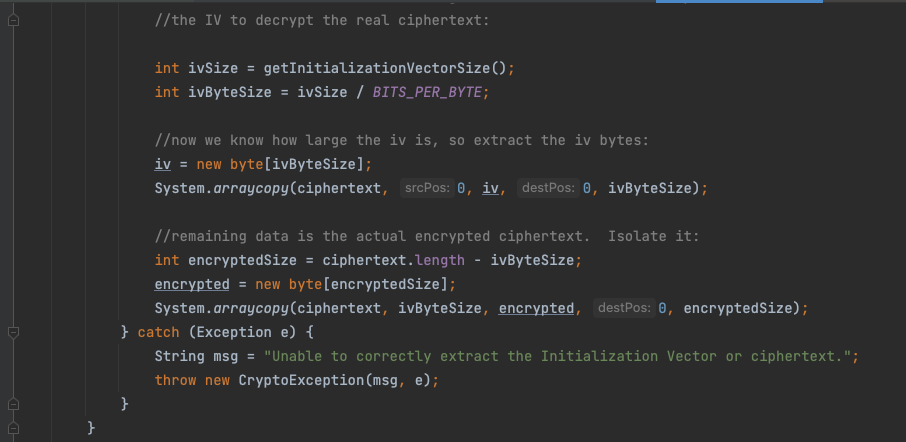The image size is (906, 442).
Task: Click the throw keyword
Action: 175,380
